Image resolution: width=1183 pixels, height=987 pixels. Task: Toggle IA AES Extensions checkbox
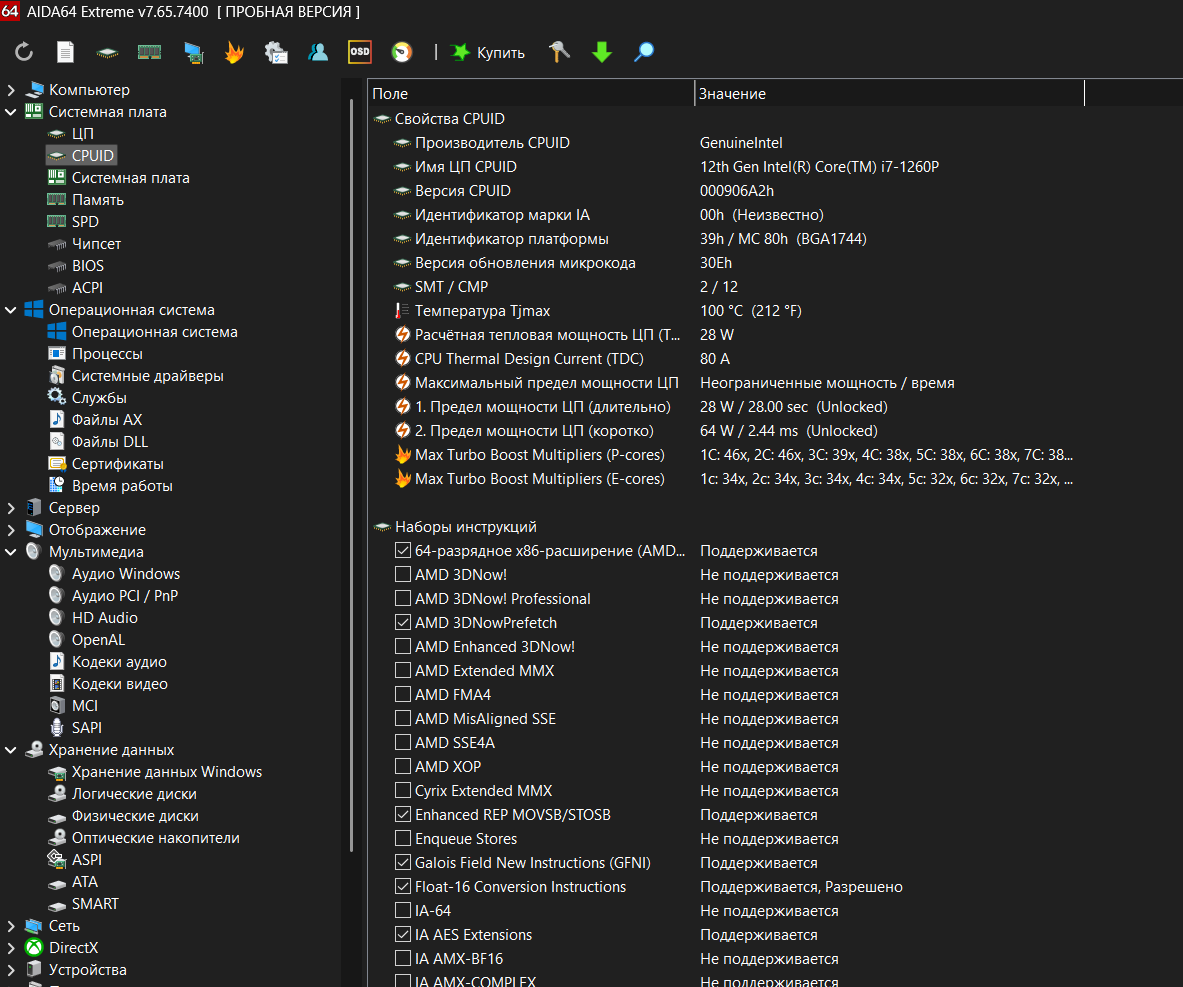coord(403,934)
